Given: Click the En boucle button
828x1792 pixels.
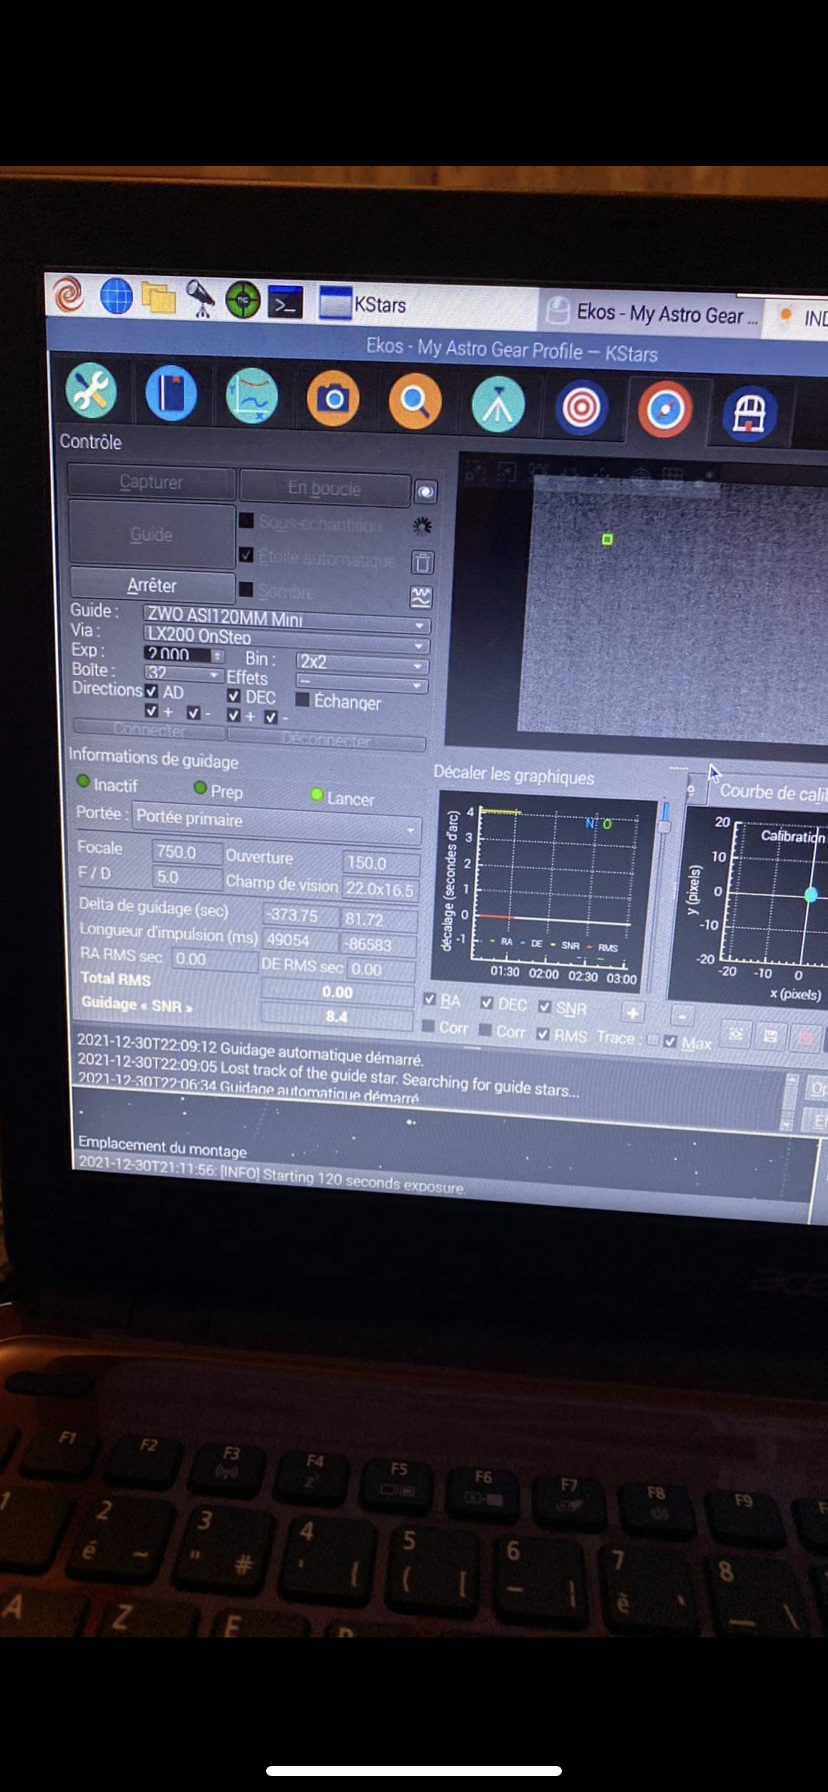Looking at the screenshot, I should point(324,488).
